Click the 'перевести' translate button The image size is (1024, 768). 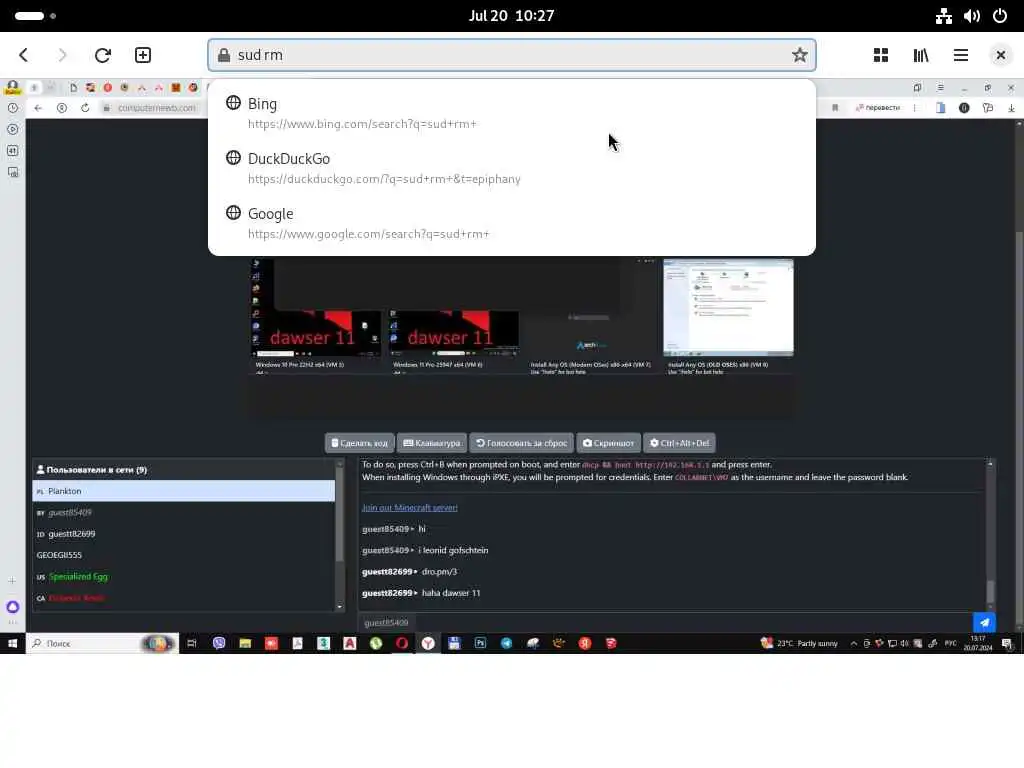878,108
